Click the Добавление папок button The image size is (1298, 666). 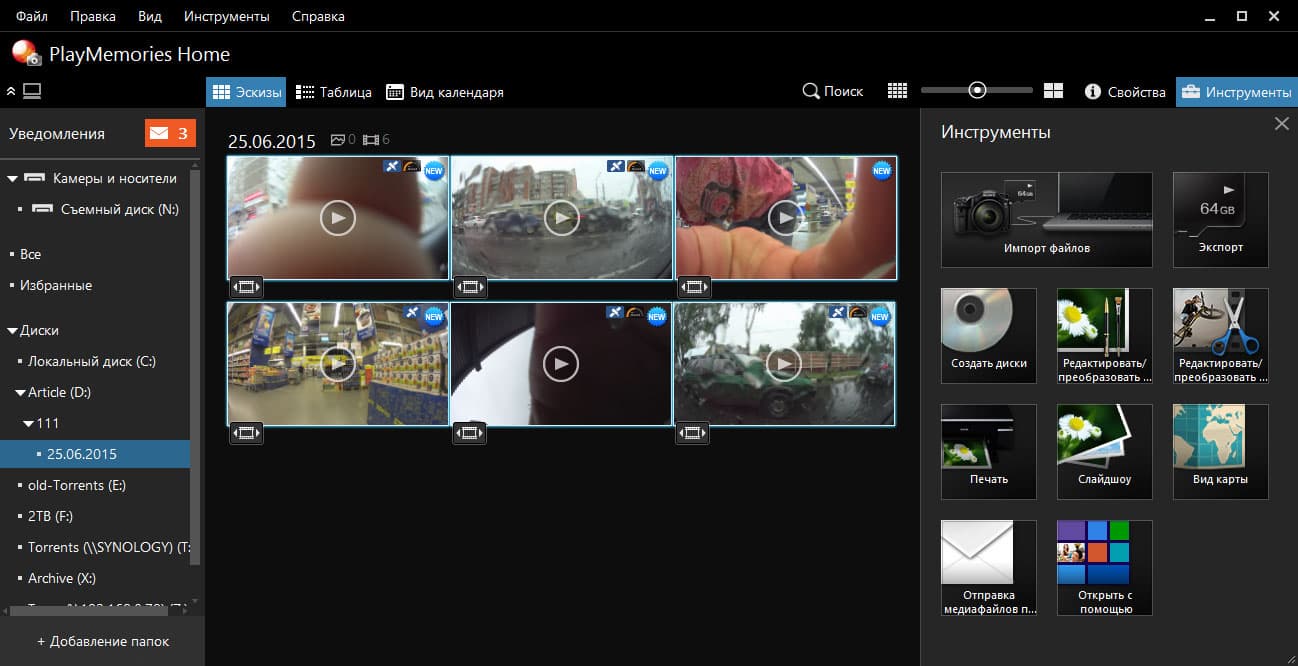(103, 641)
